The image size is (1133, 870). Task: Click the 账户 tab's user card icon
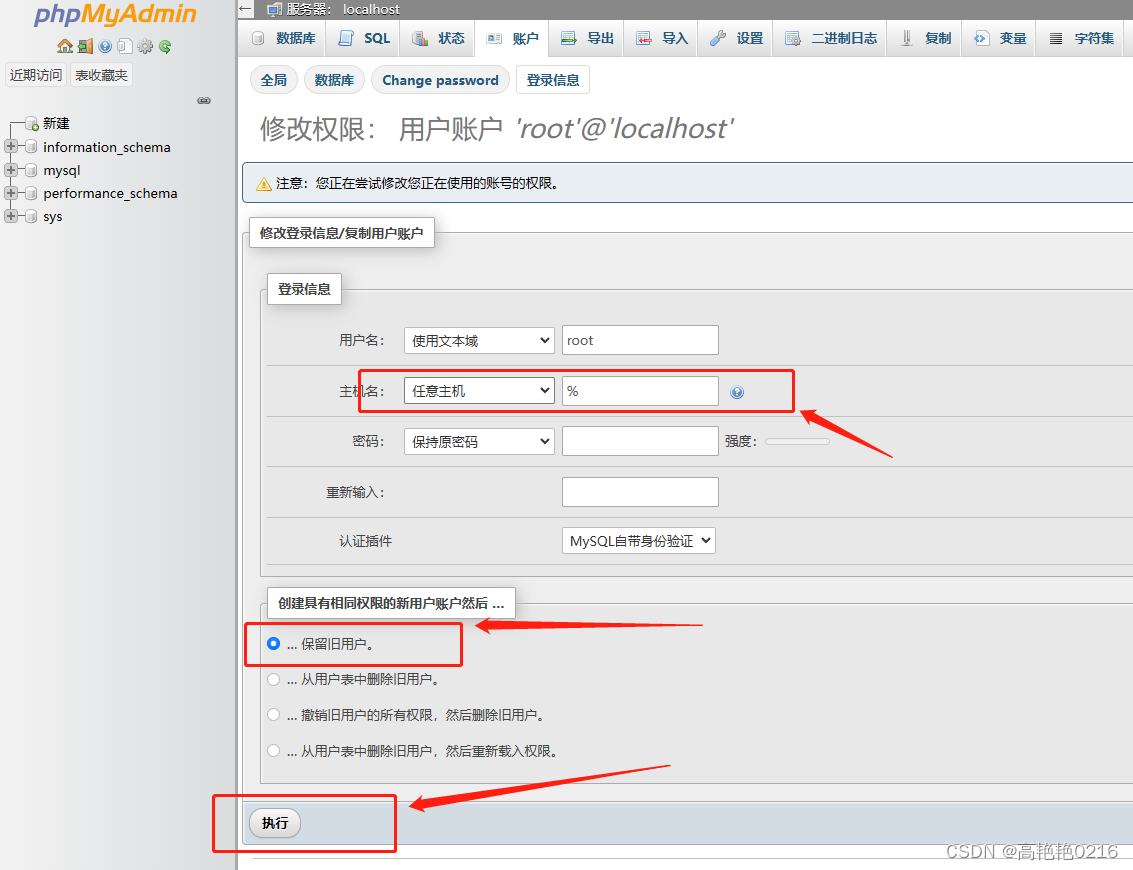pyautogui.click(x=494, y=38)
